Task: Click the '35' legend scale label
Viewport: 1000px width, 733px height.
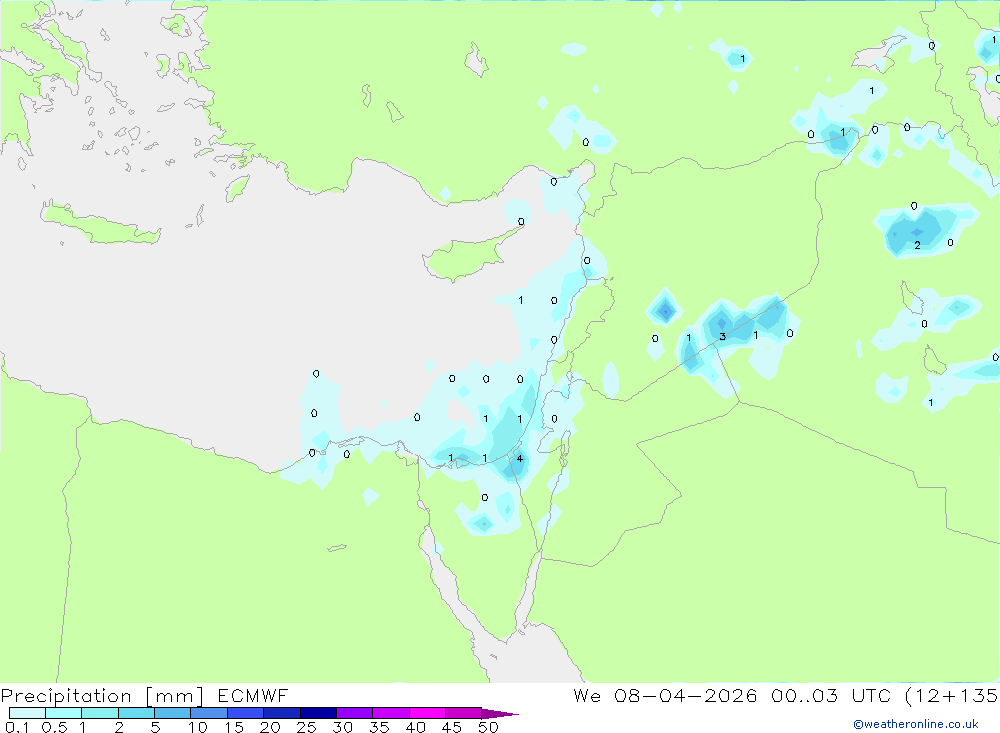Action: tap(379, 727)
